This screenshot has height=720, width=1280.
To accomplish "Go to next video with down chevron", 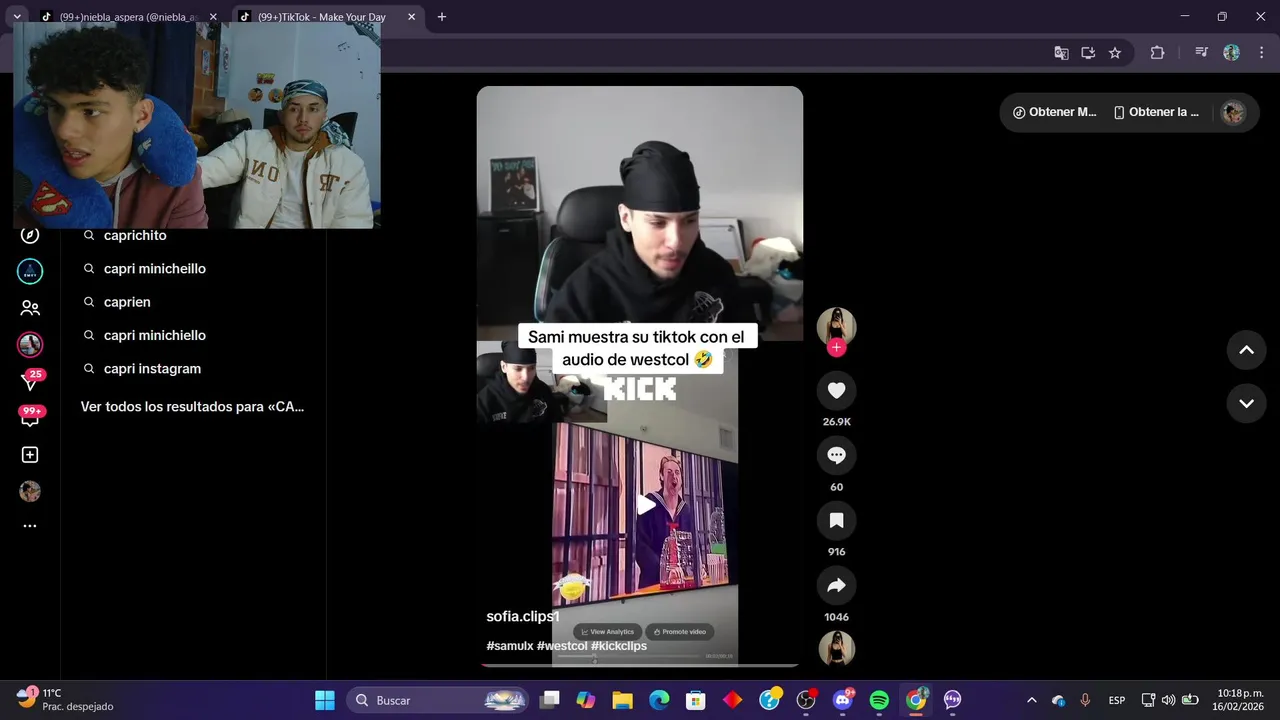I will 1247,404.
